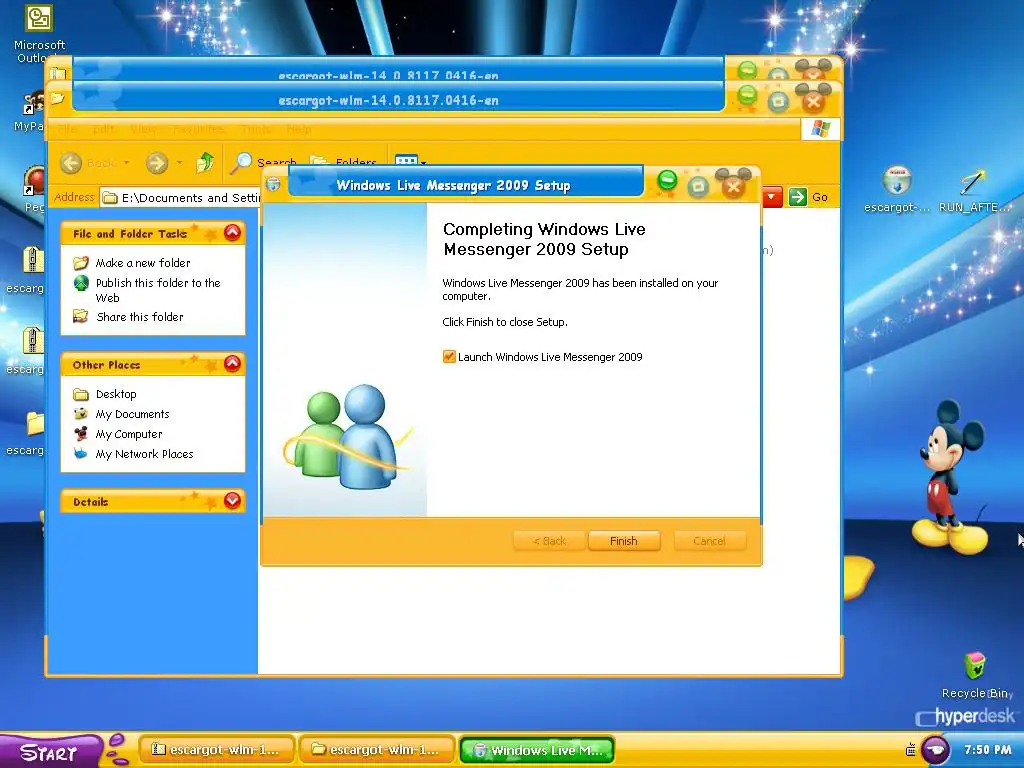The height and width of the screenshot is (768, 1024).
Task: Open the Views icon in Explorer toolbar
Action: [406, 160]
